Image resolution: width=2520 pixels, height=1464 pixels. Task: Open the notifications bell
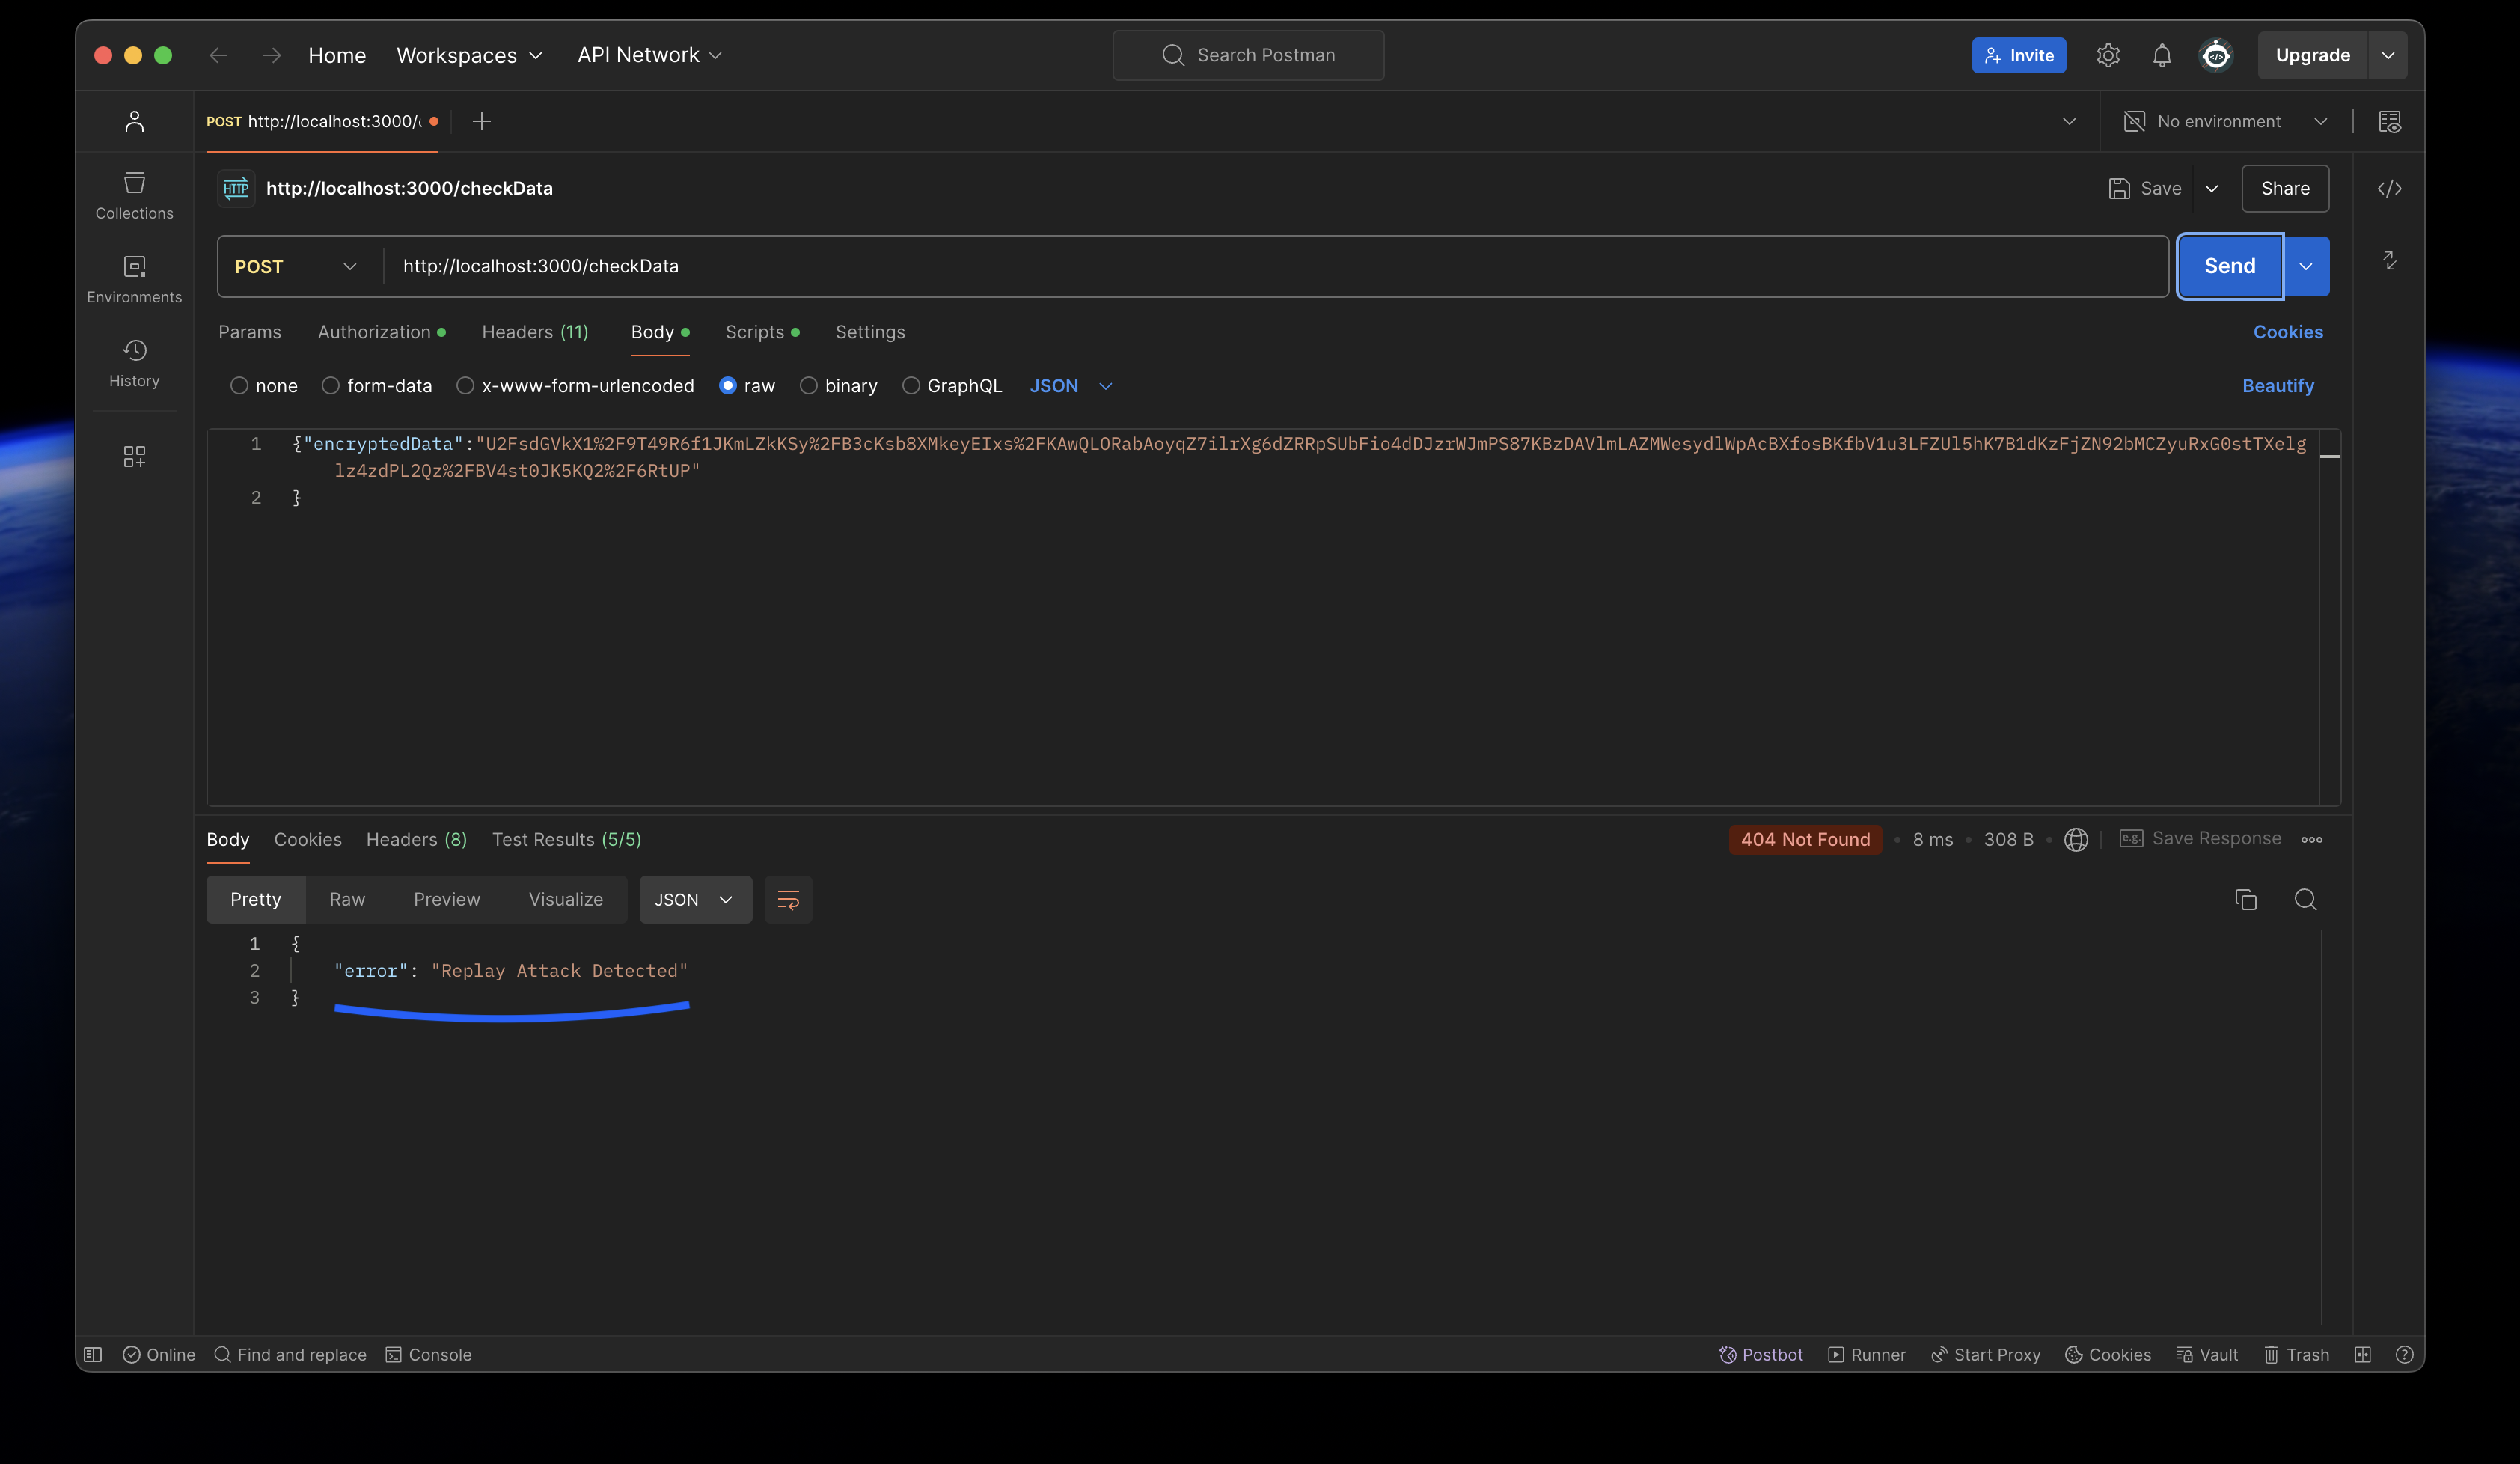point(2161,56)
